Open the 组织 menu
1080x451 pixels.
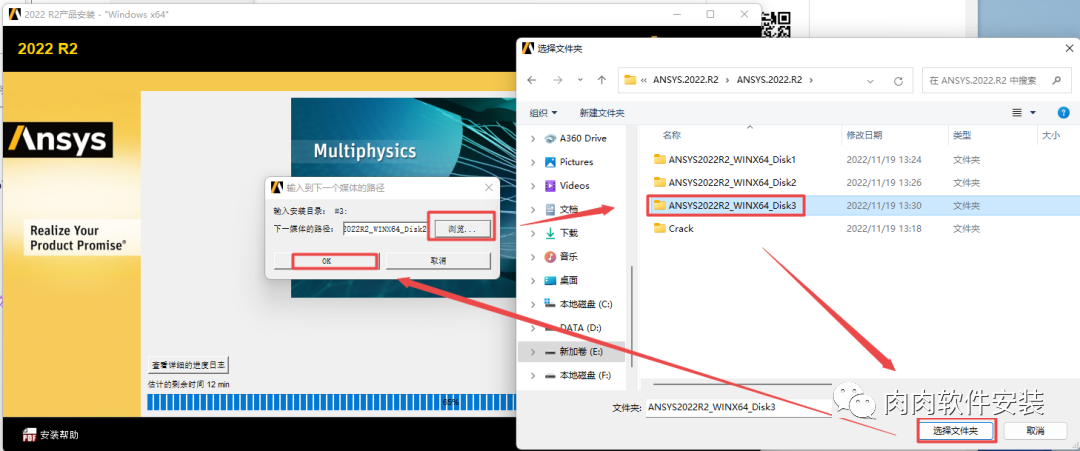click(543, 112)
